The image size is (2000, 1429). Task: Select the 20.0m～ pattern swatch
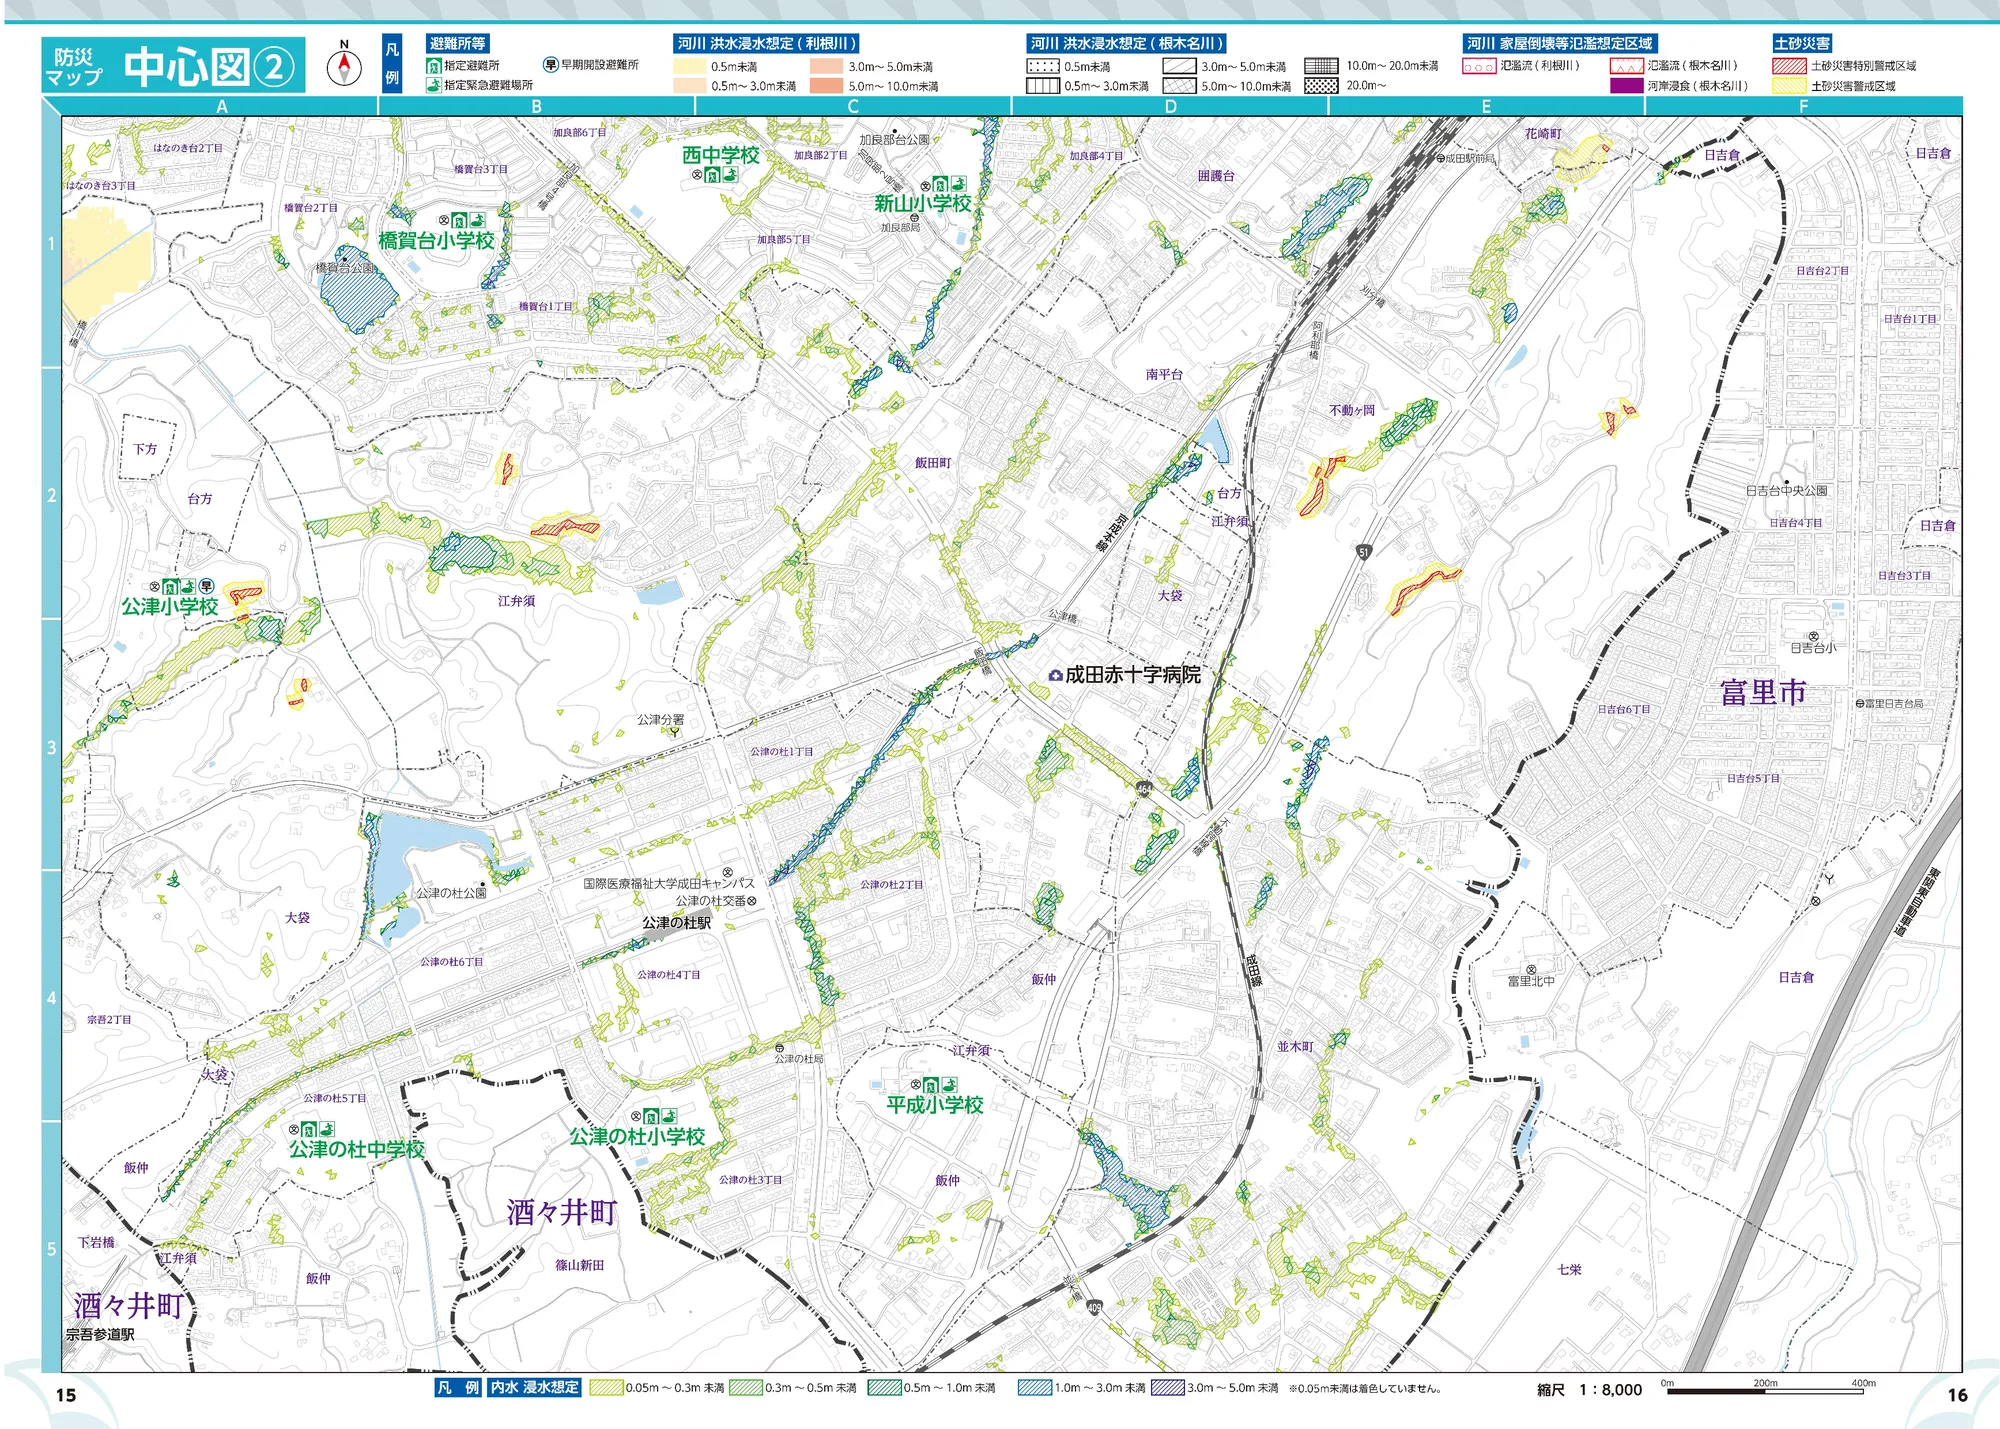[1321, 86]
